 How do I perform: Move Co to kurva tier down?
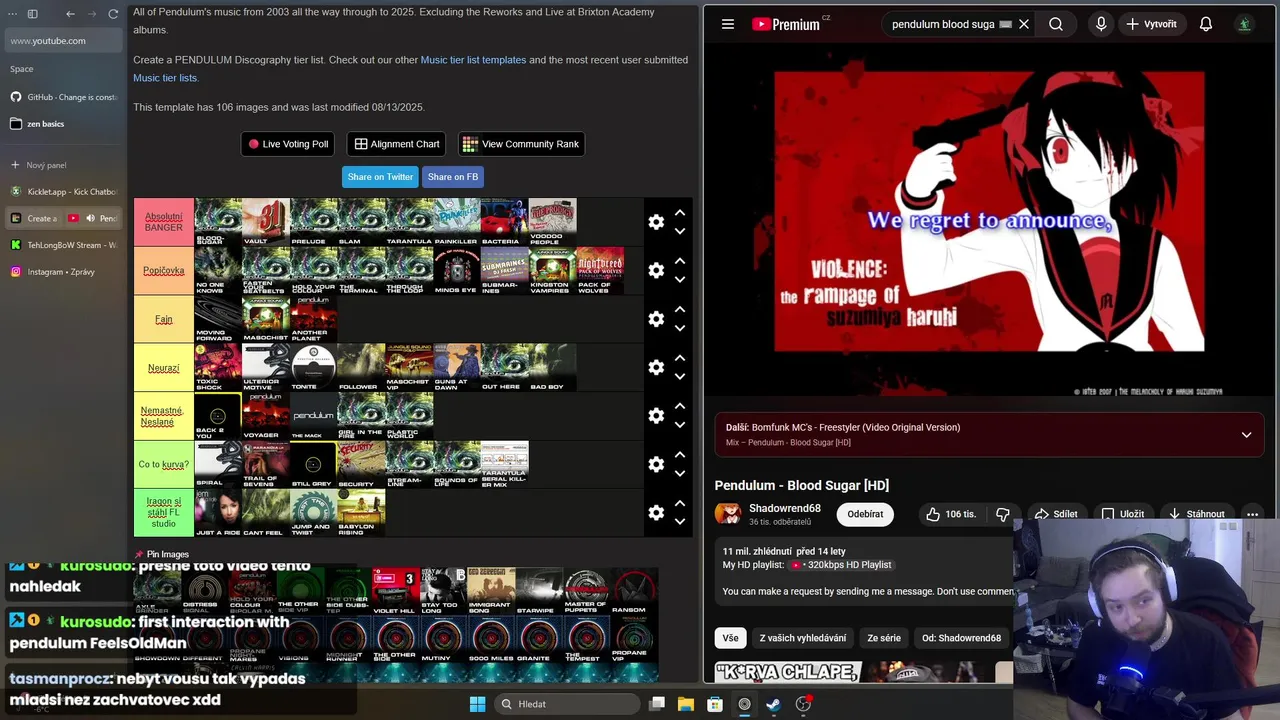pyautogui.click(x=680, y=474)
